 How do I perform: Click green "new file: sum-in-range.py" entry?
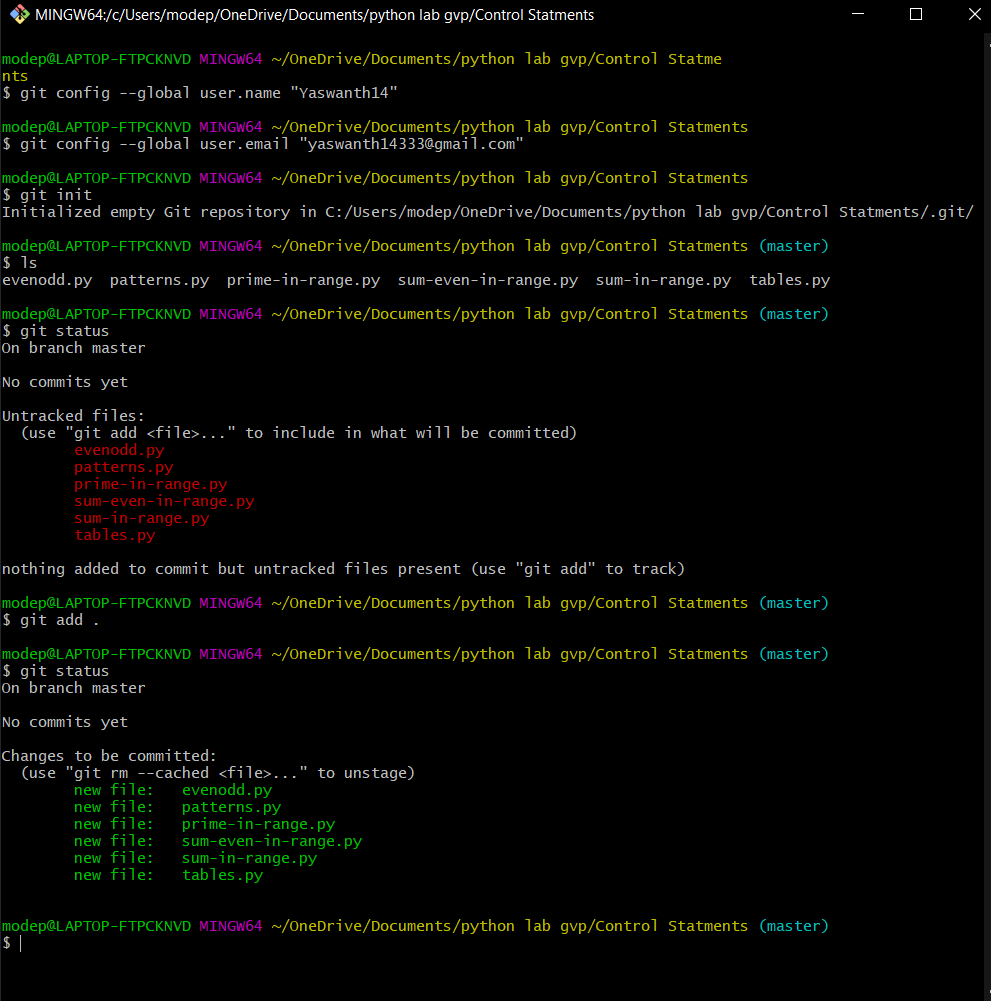[195, 858]
